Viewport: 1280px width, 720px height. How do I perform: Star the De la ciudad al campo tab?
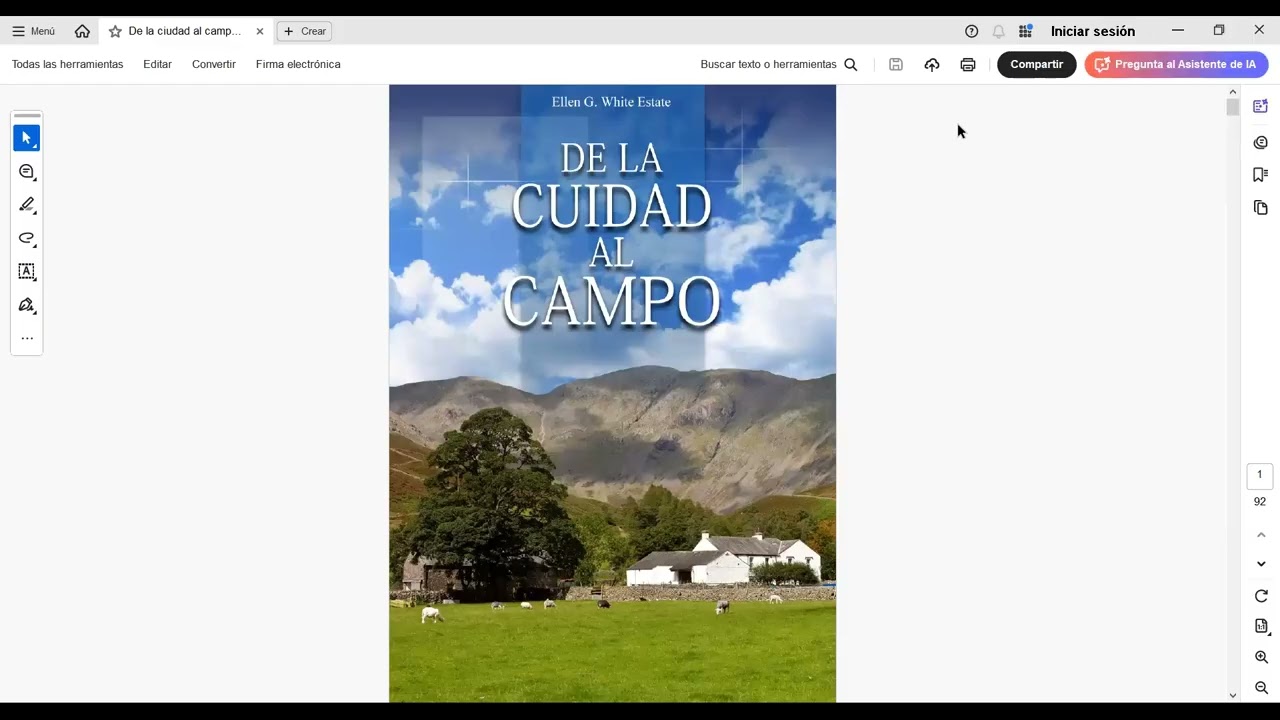click(x=115, y=31)
